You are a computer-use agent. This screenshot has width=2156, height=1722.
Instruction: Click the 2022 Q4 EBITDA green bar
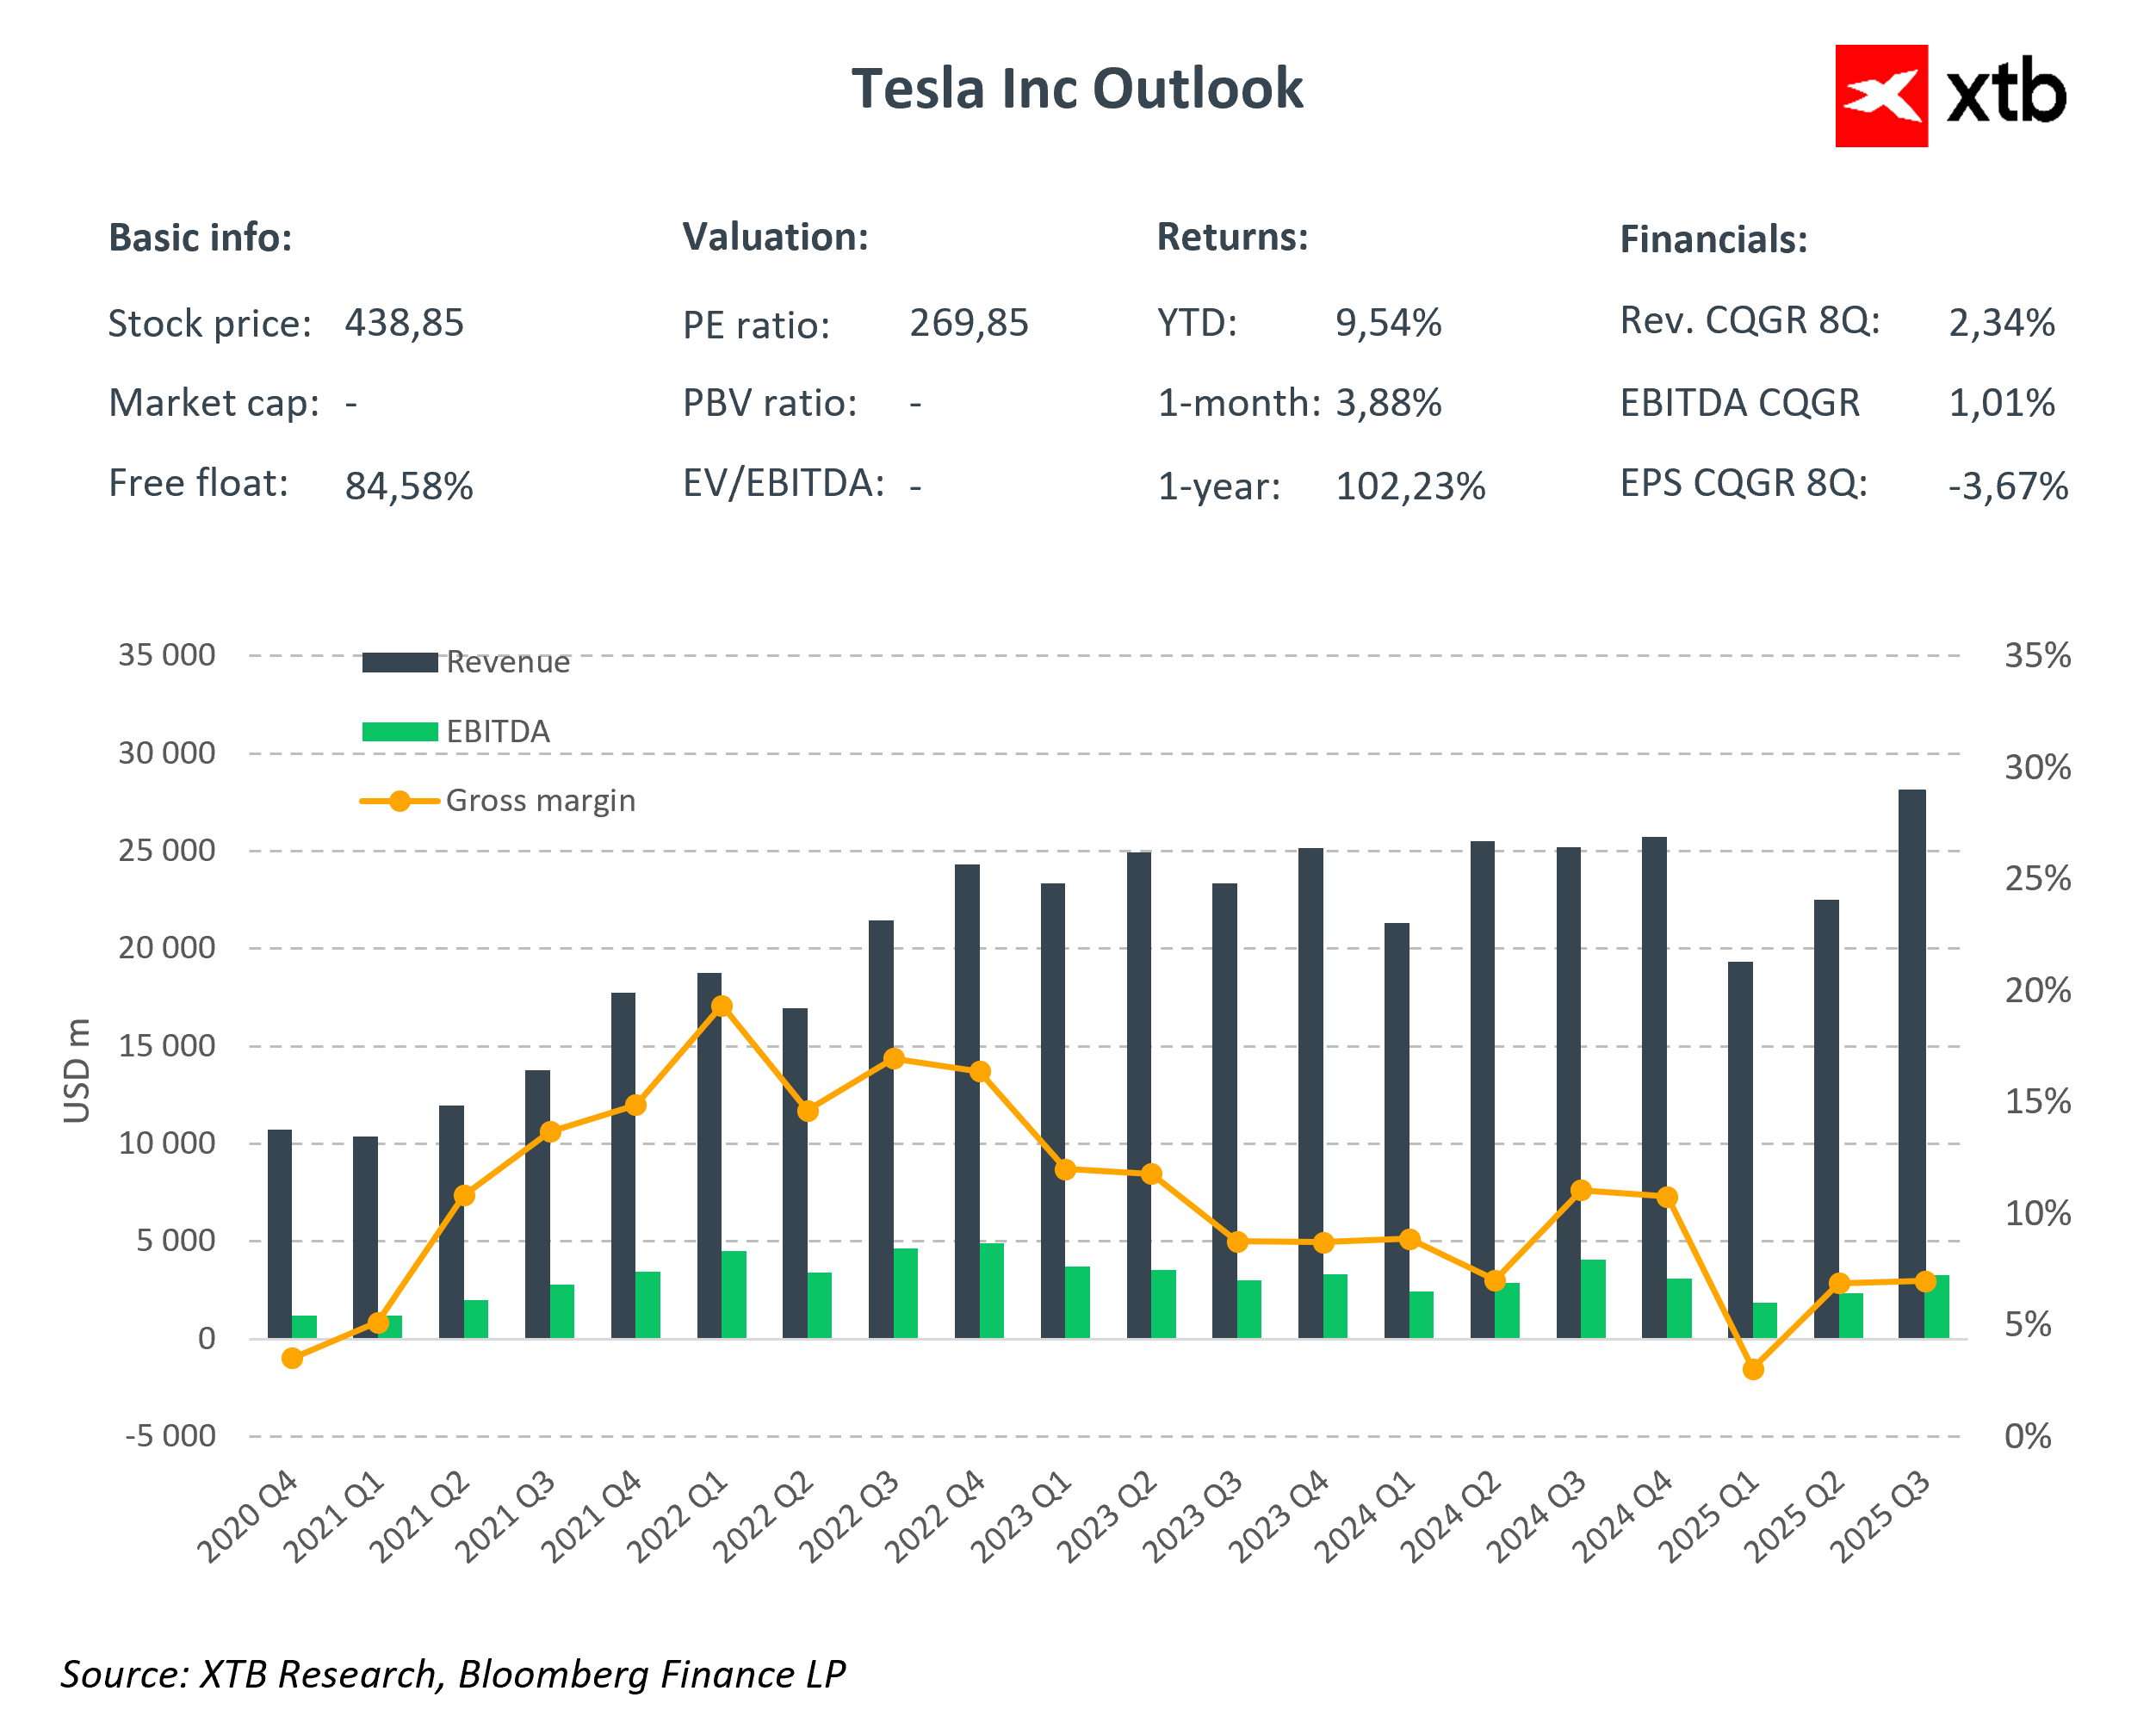[x=991, y=1290]
